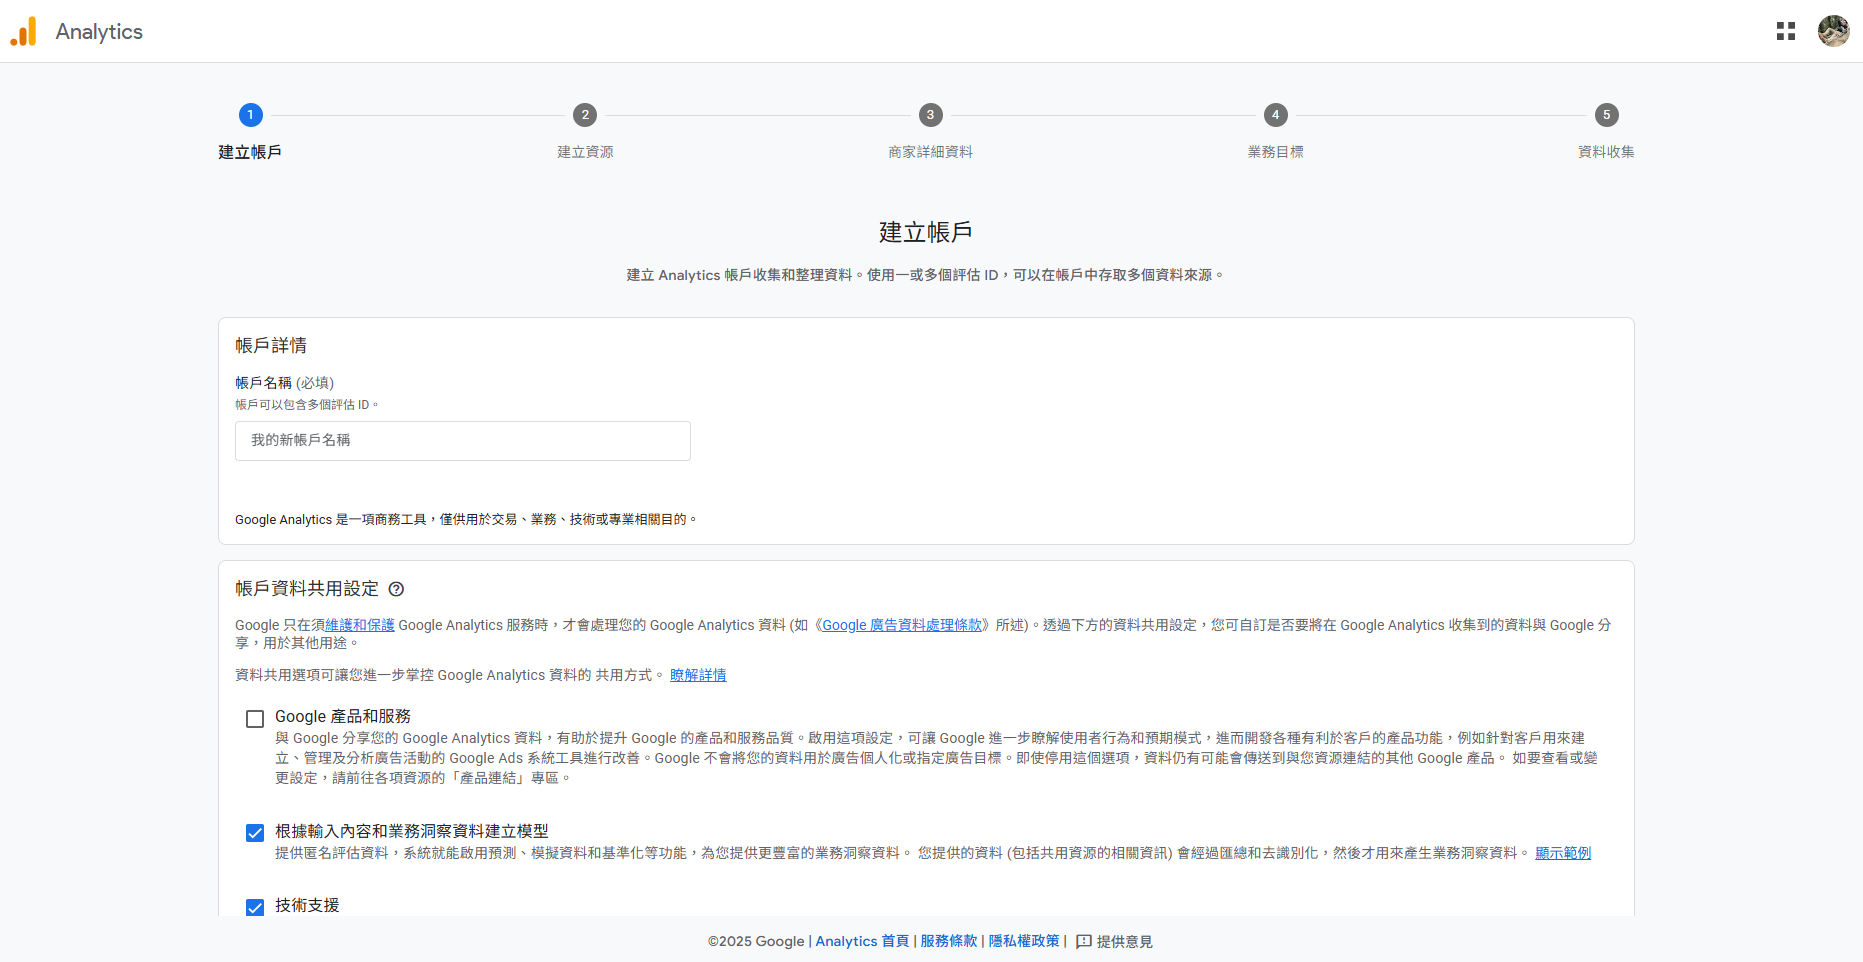
Task: Uncheck 根據輸入內容和業務洞察資料建立模型 checkbox
Action: click(255, 833)
